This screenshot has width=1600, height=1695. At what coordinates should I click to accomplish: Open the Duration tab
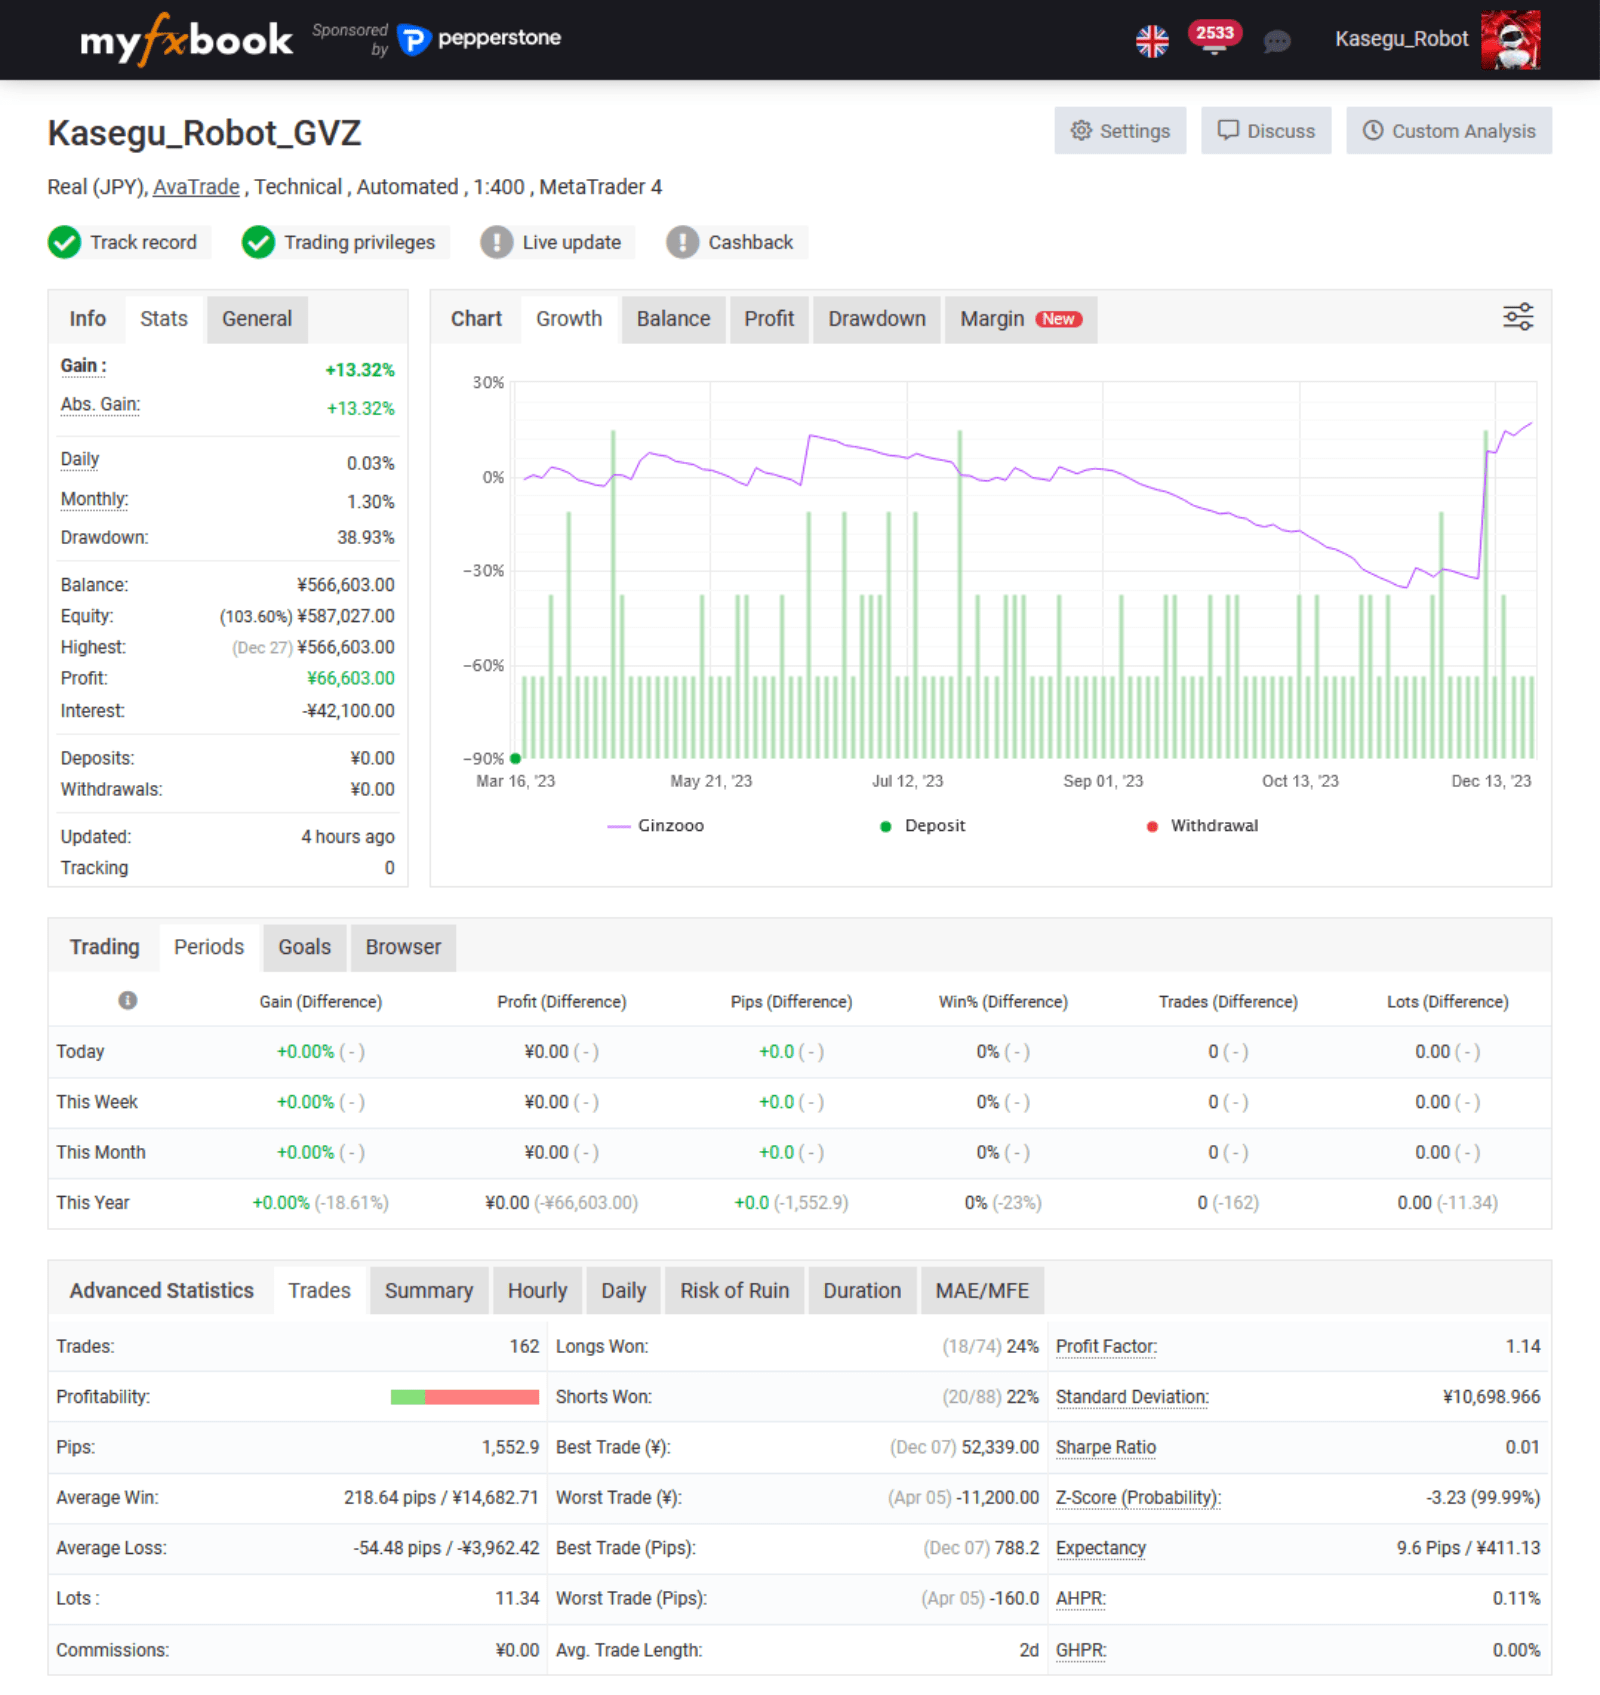click(862, 1291)
